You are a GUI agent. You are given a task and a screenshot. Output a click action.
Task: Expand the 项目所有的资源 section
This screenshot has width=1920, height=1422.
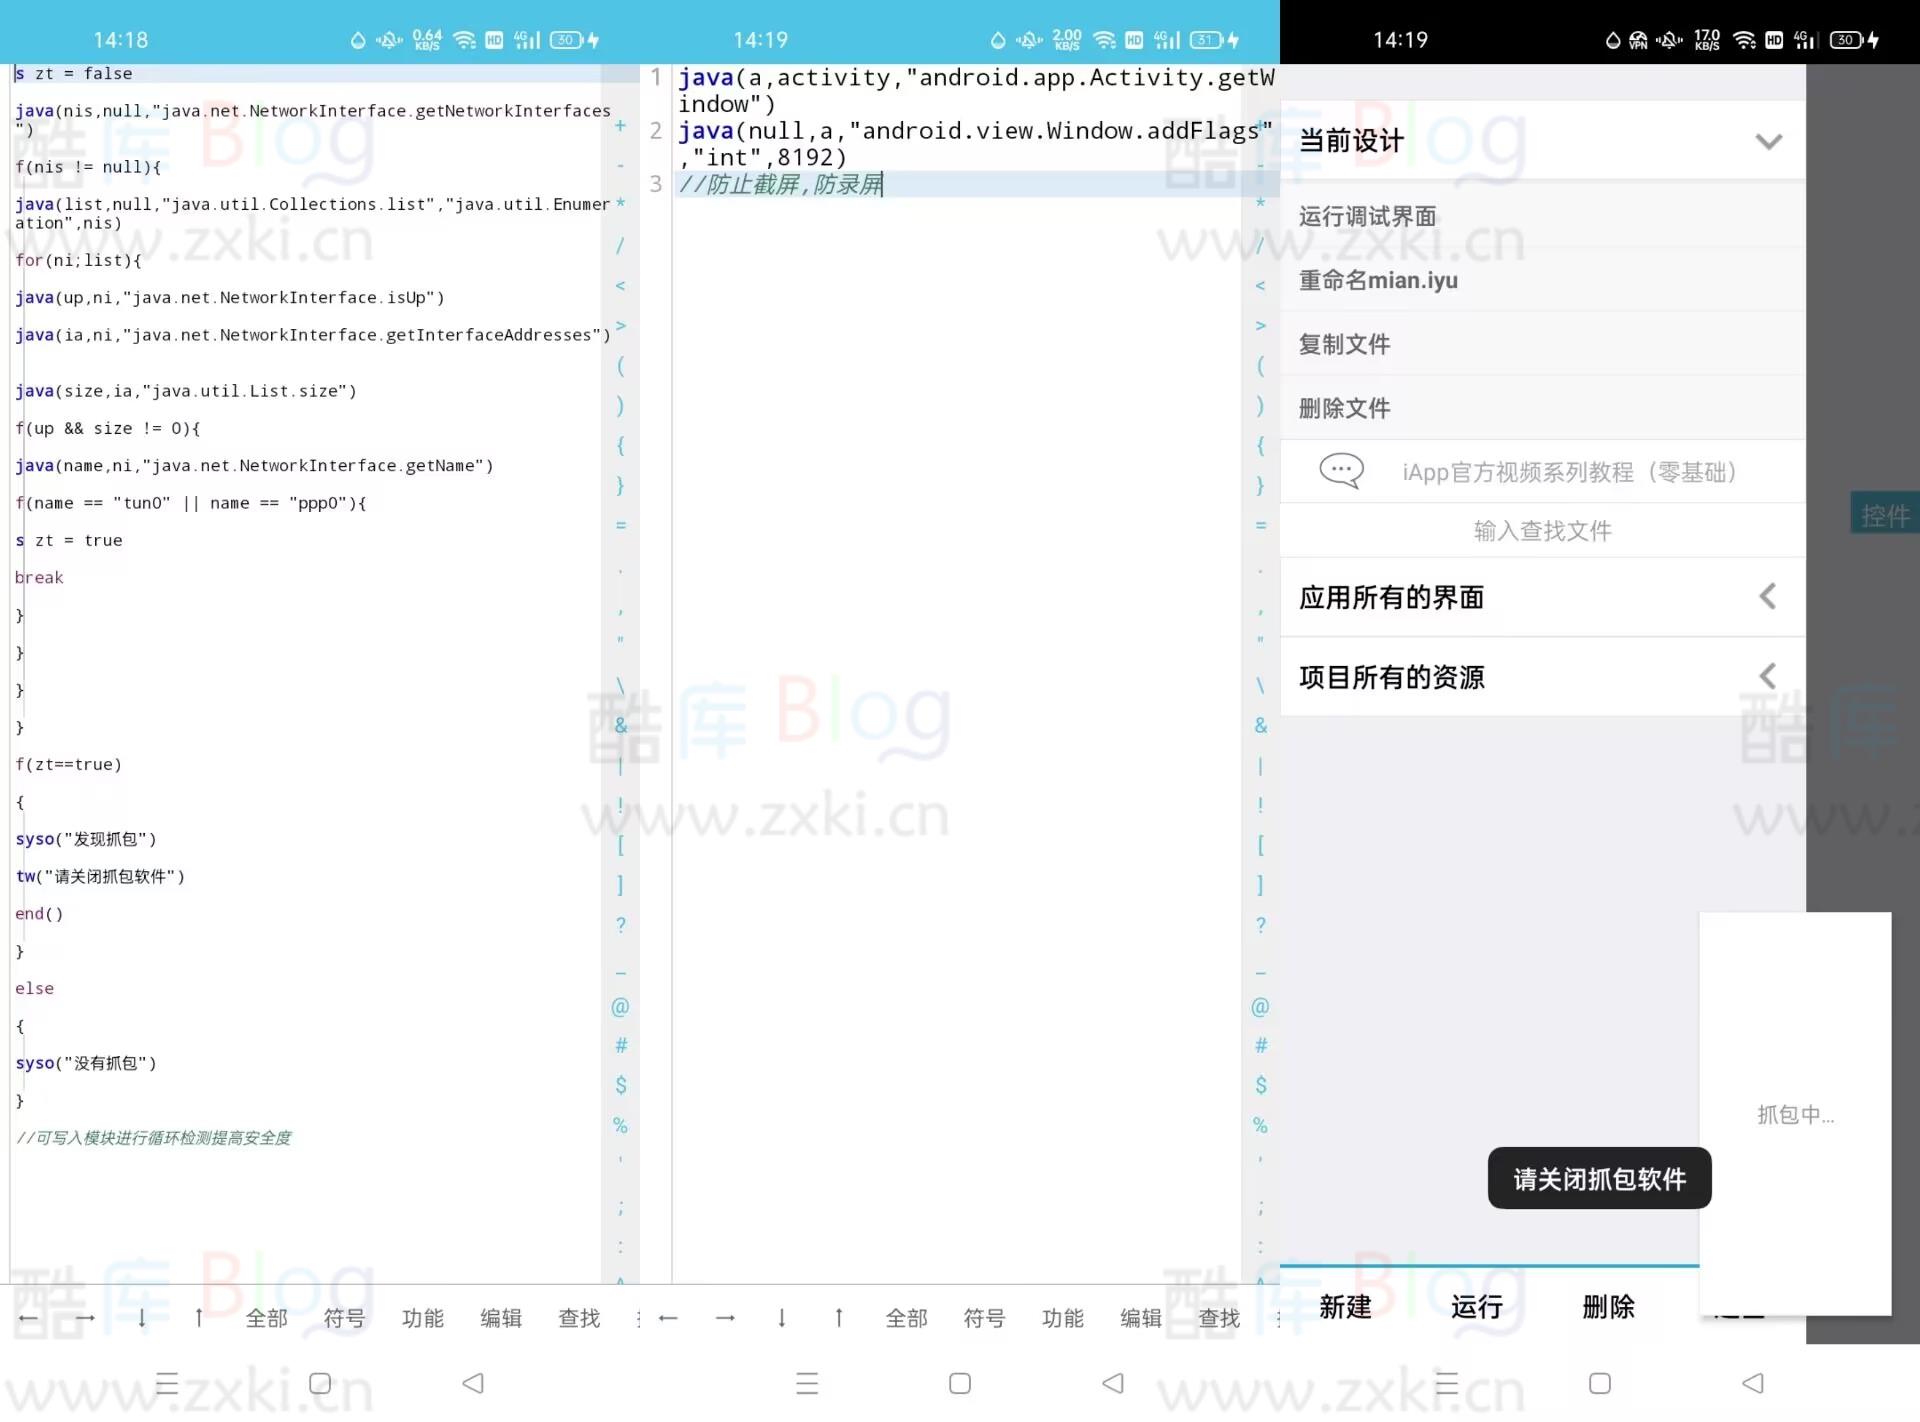coord(1768,676)
